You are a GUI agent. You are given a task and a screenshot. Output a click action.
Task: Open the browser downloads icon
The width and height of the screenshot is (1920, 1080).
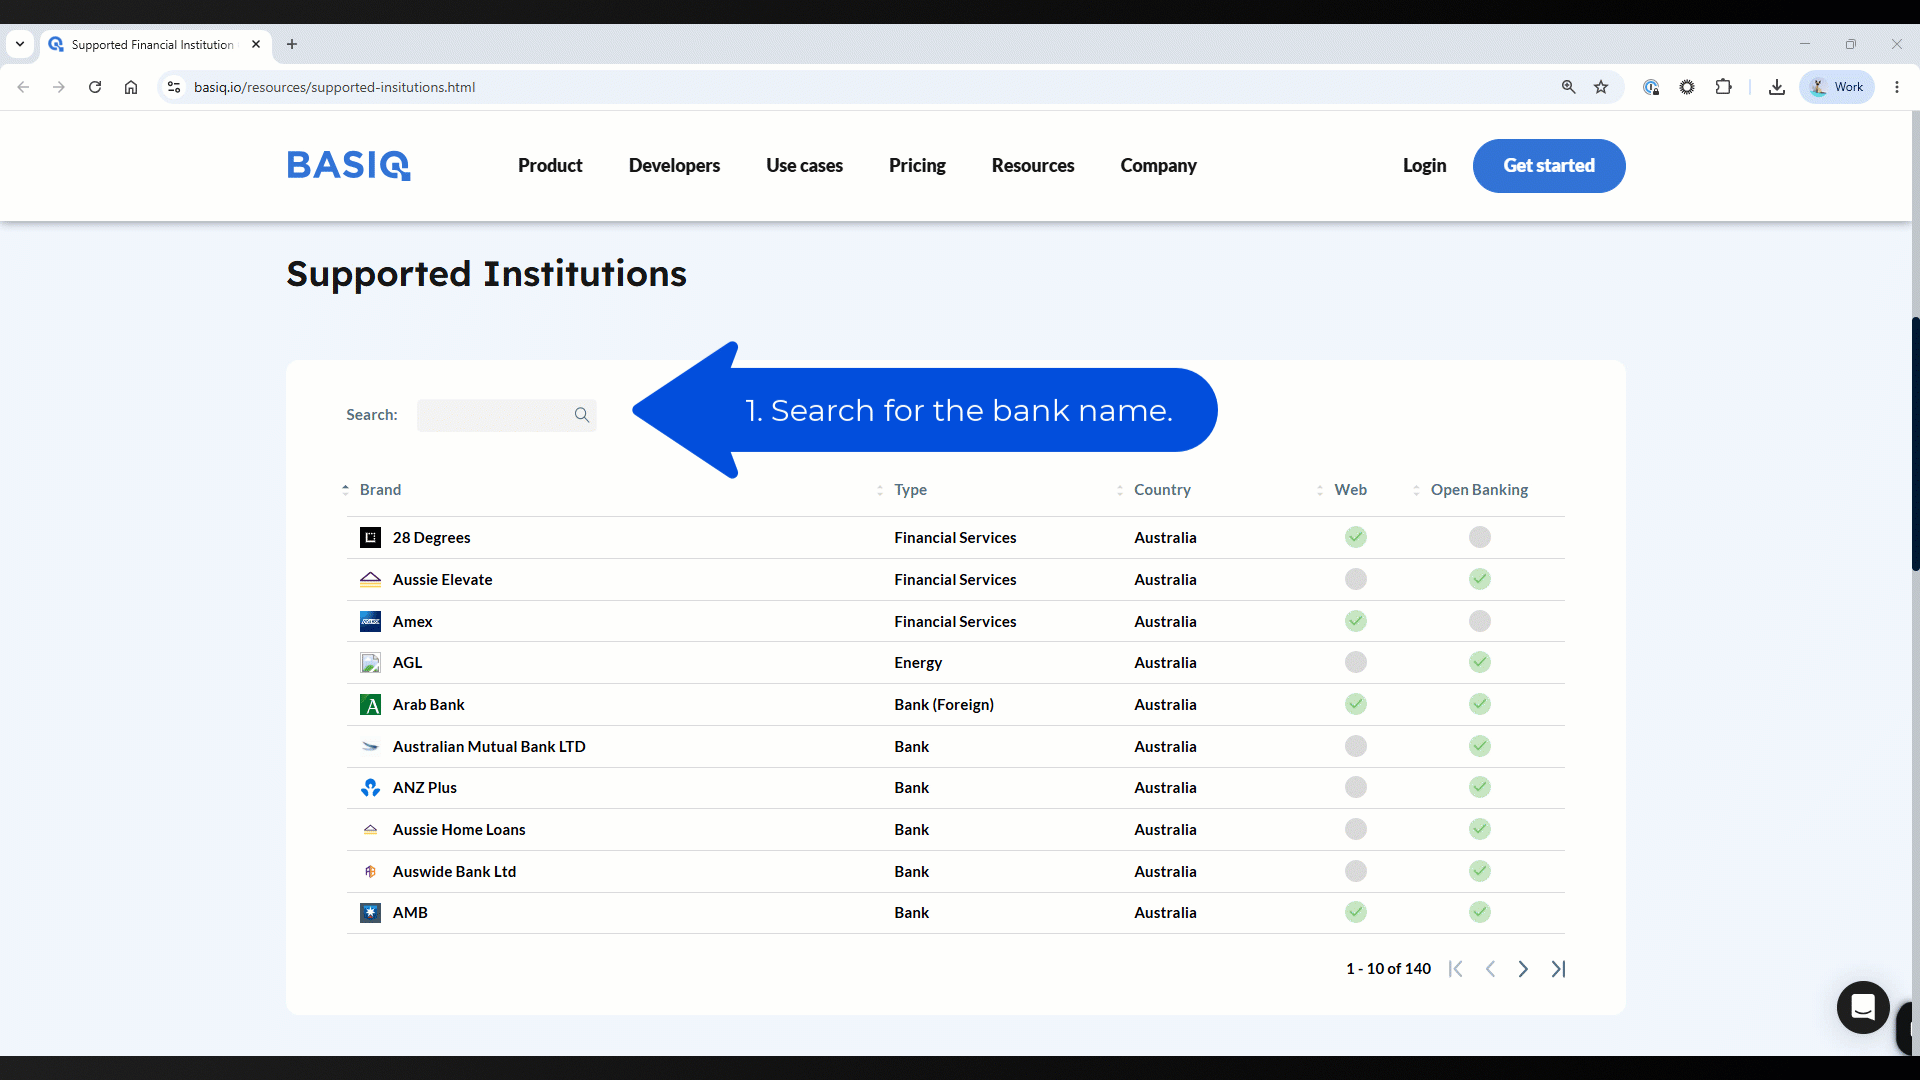(1777, 87)
